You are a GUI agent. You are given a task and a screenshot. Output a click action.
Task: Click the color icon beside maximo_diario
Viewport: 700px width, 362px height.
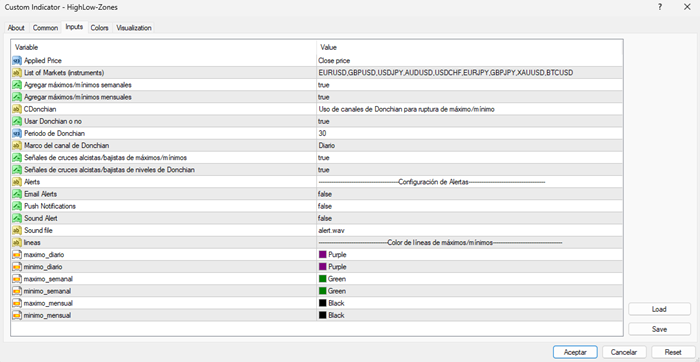[x=17, y=254]
